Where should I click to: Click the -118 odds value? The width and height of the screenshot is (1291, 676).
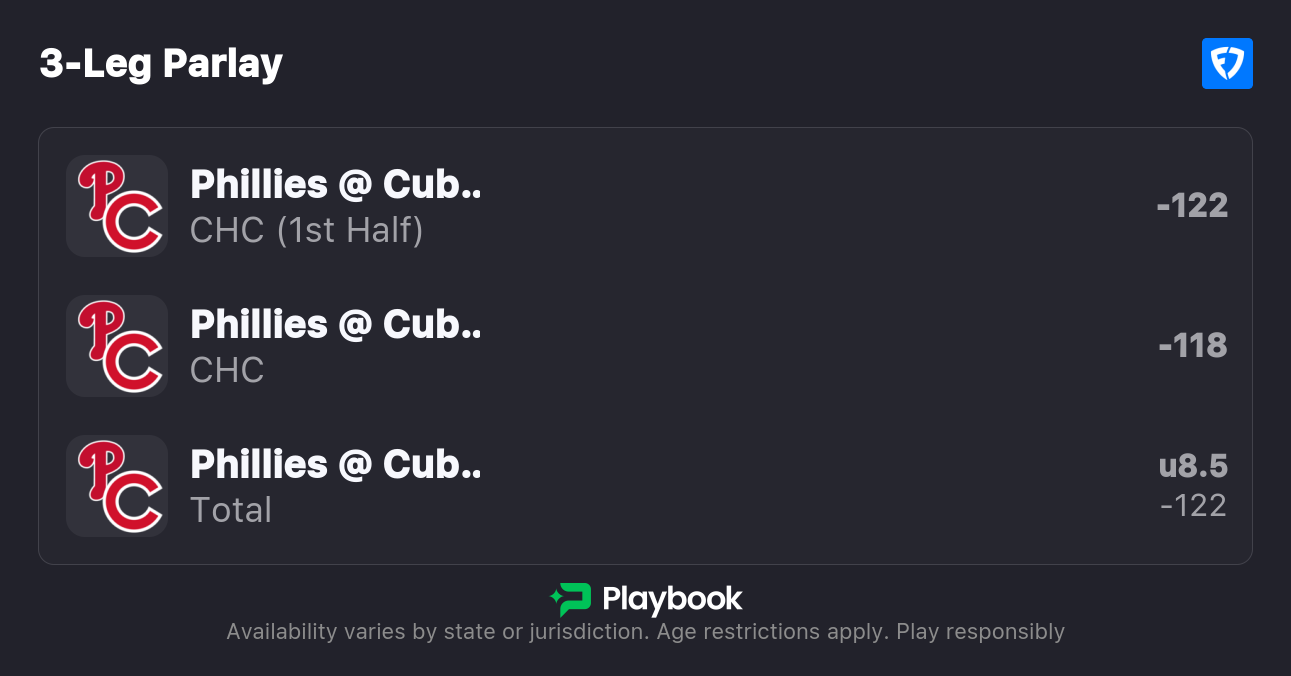pos(1193,346)
